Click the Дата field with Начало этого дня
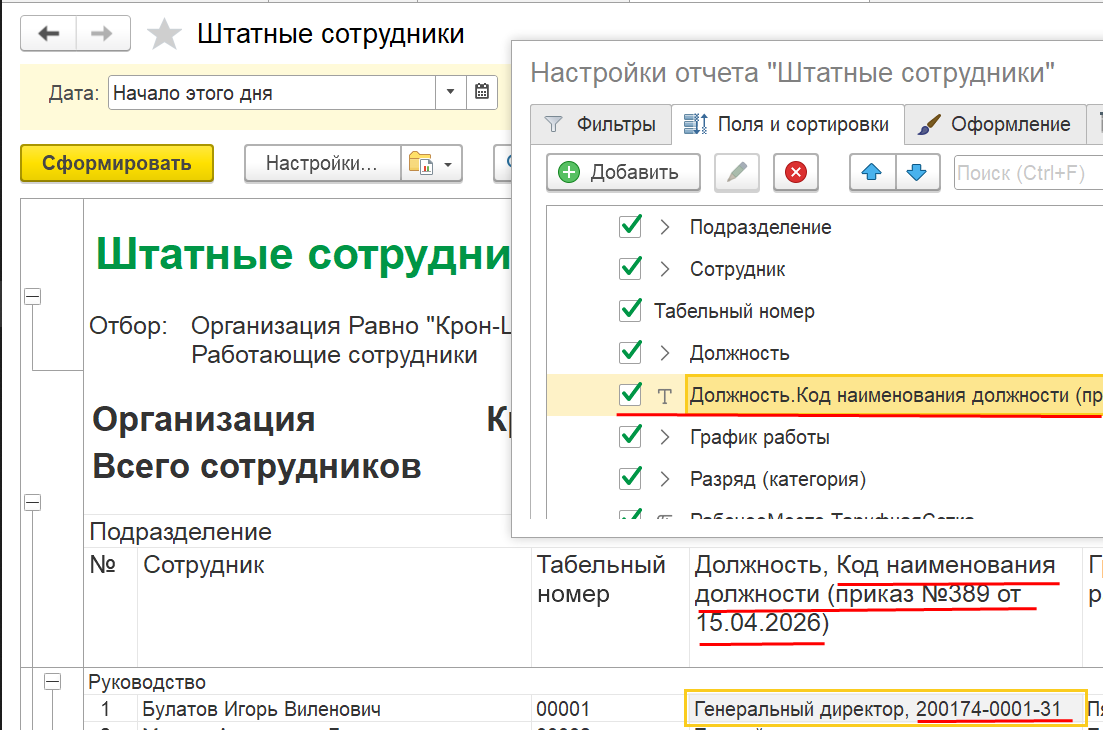 click(272, 92)
